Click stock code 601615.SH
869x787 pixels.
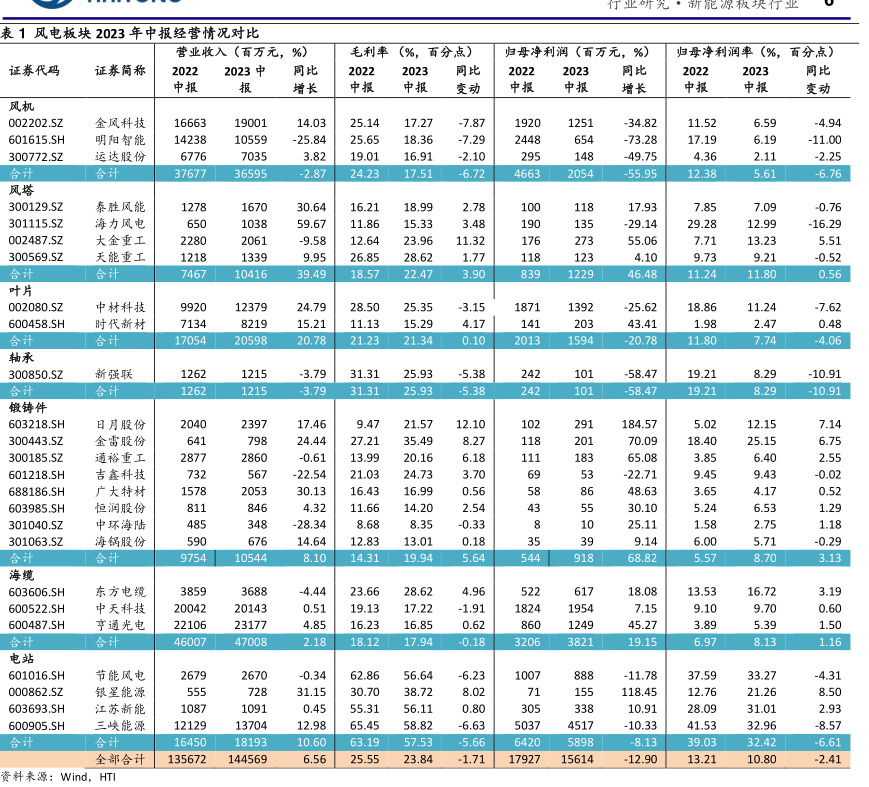click(37, 140)
